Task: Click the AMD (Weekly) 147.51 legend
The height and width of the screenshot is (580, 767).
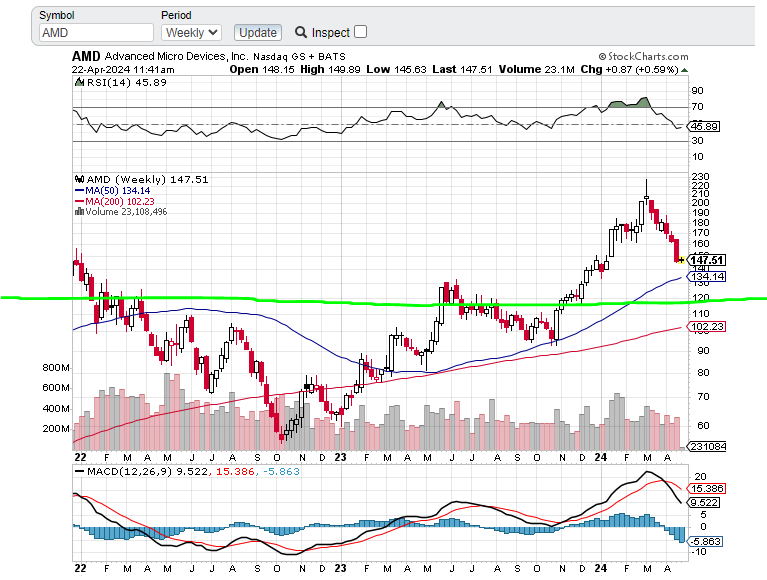Action: pyautogui.click(x=147, y=179)
